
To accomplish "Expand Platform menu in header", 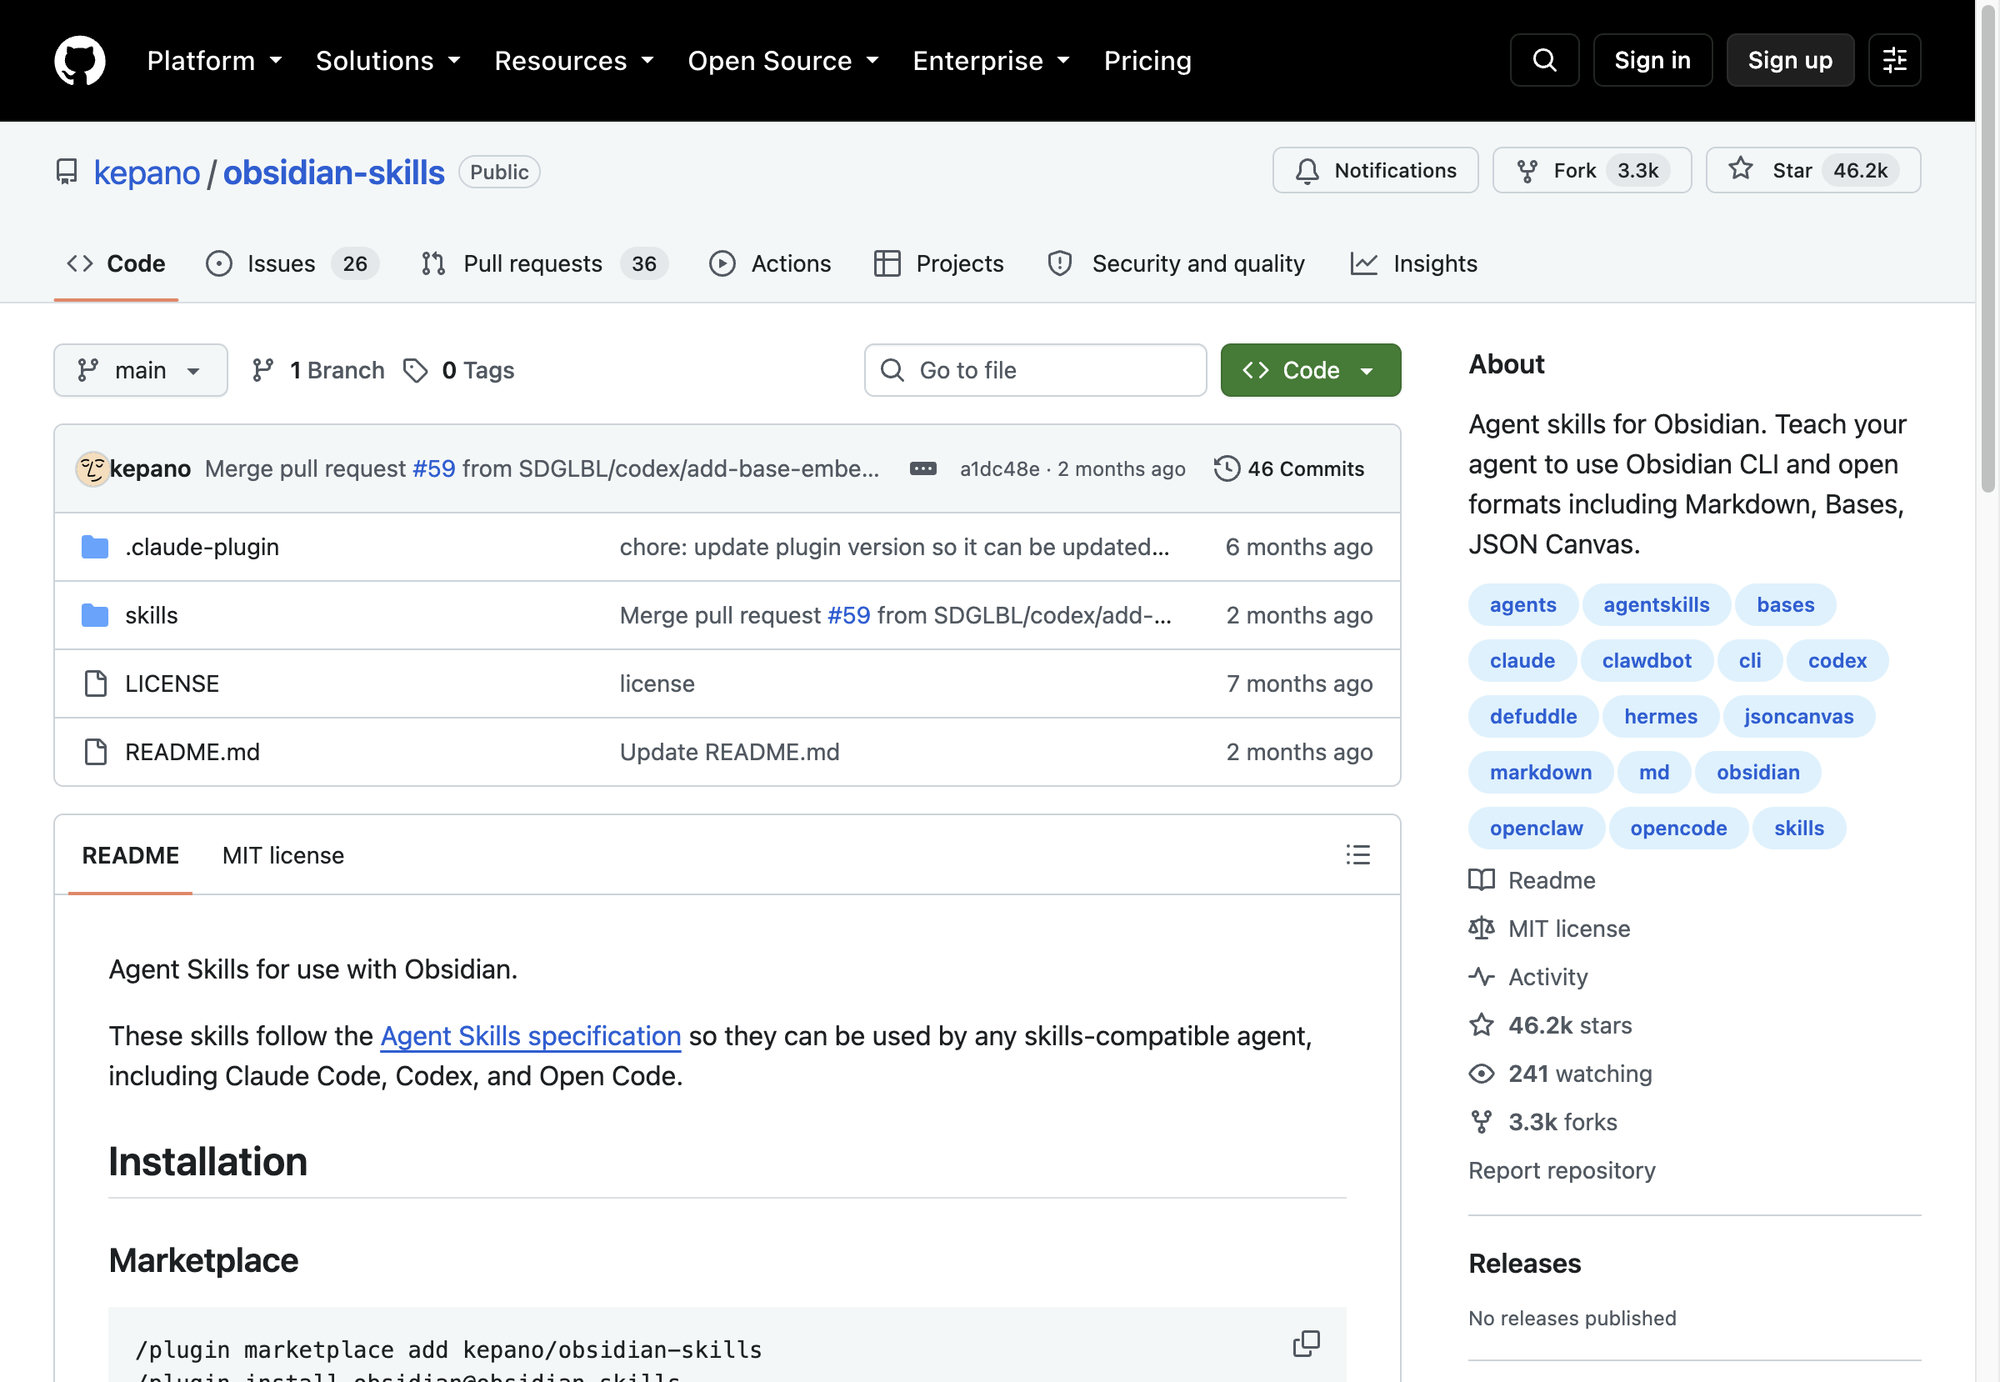I will pos(214,61).
